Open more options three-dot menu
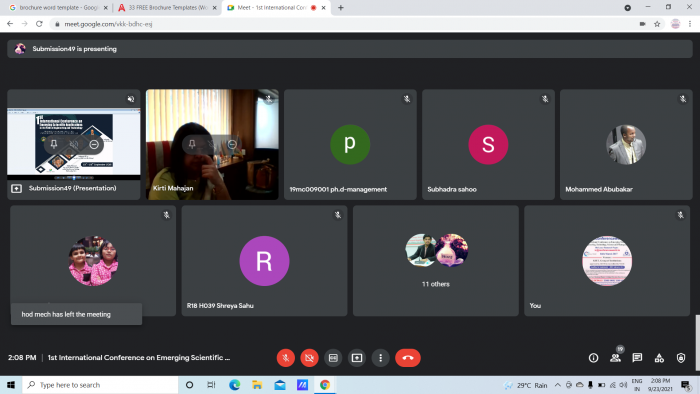 click(380, 358)
